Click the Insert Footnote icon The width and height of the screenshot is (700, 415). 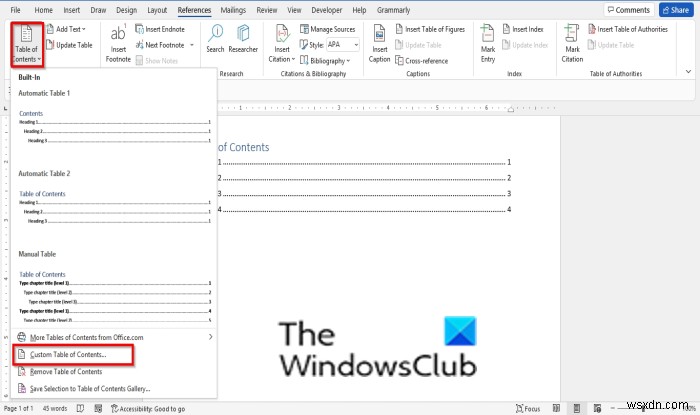click(x=118, y=43)
